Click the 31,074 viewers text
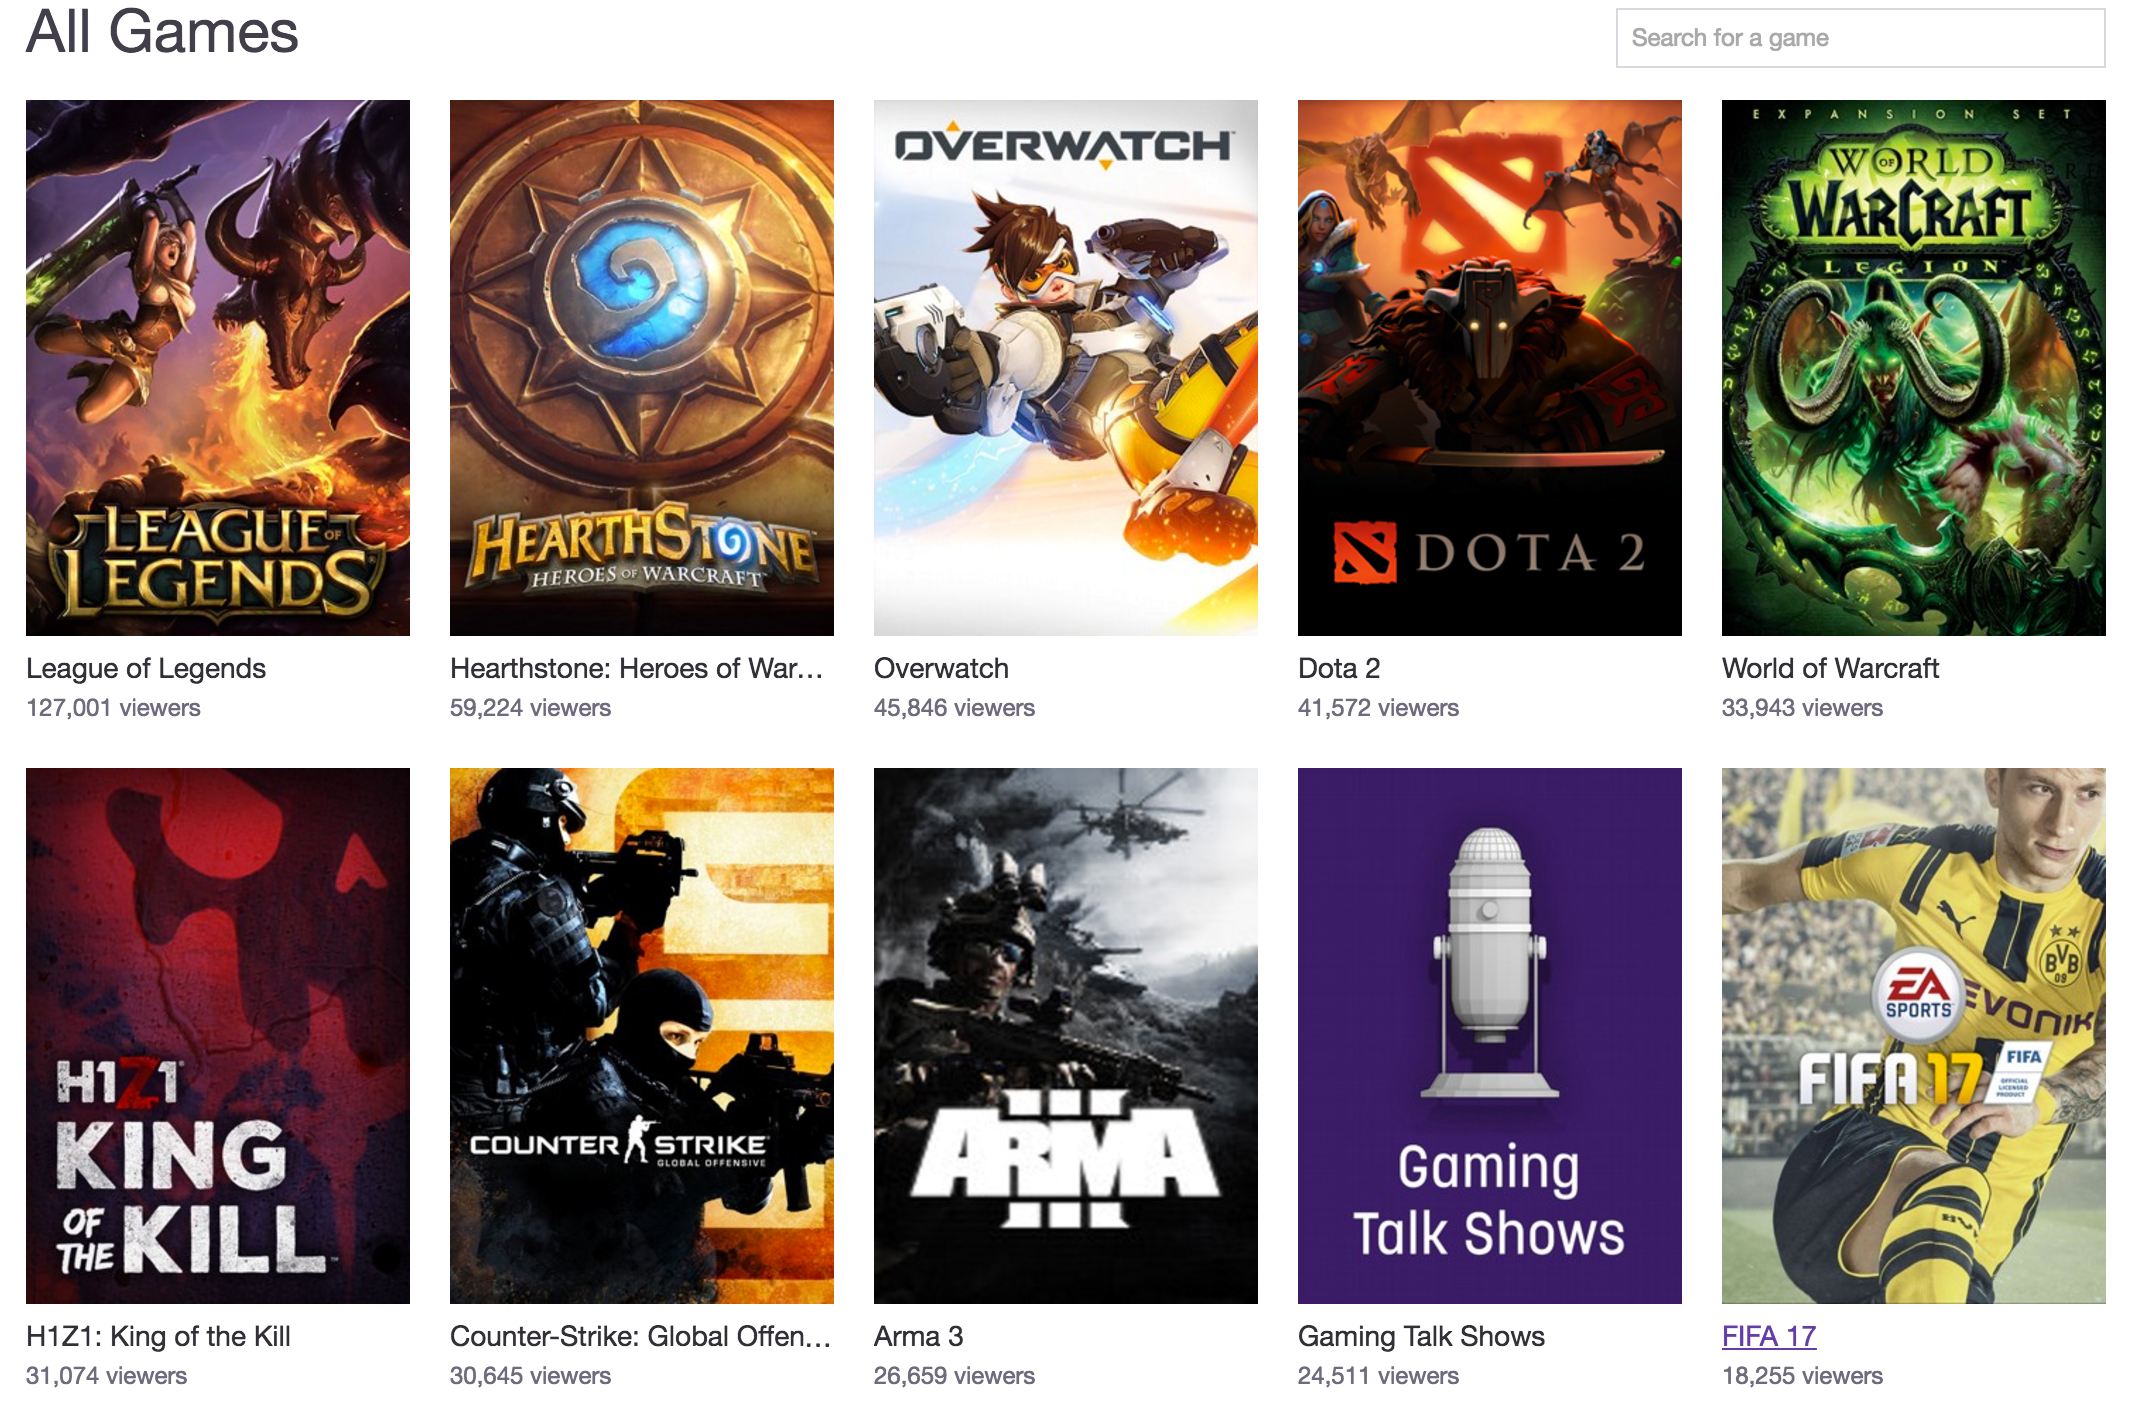The width and height of the screenshot is (2142, 1420). [106, 1376]
